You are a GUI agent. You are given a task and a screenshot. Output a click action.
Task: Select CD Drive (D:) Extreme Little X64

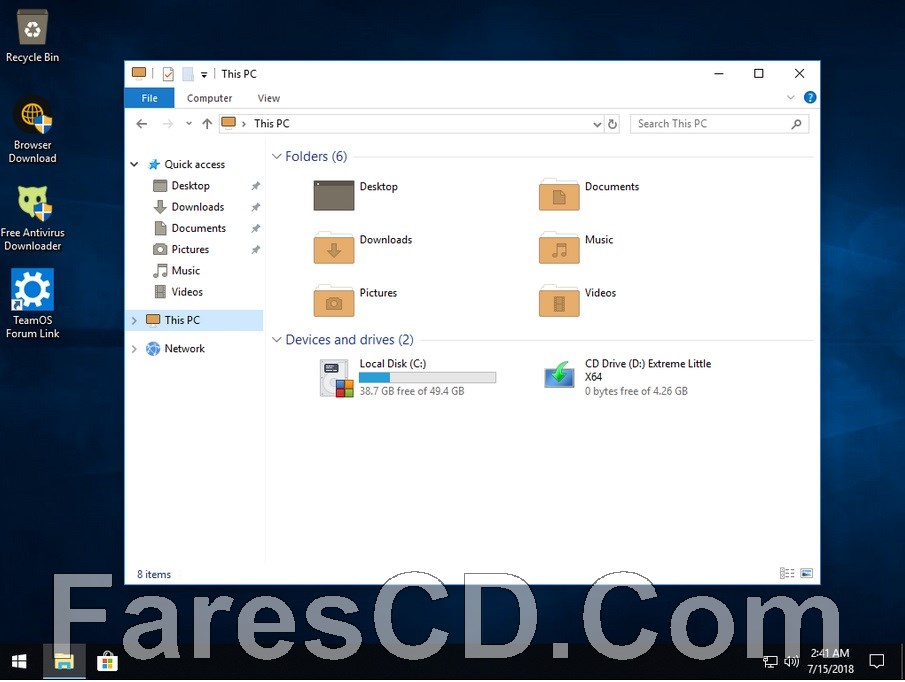(628, 377)
